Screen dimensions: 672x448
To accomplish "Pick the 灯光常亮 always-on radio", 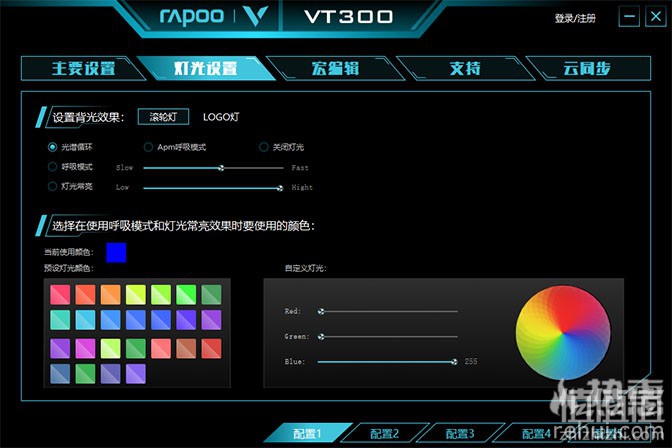I will [52, 186].
